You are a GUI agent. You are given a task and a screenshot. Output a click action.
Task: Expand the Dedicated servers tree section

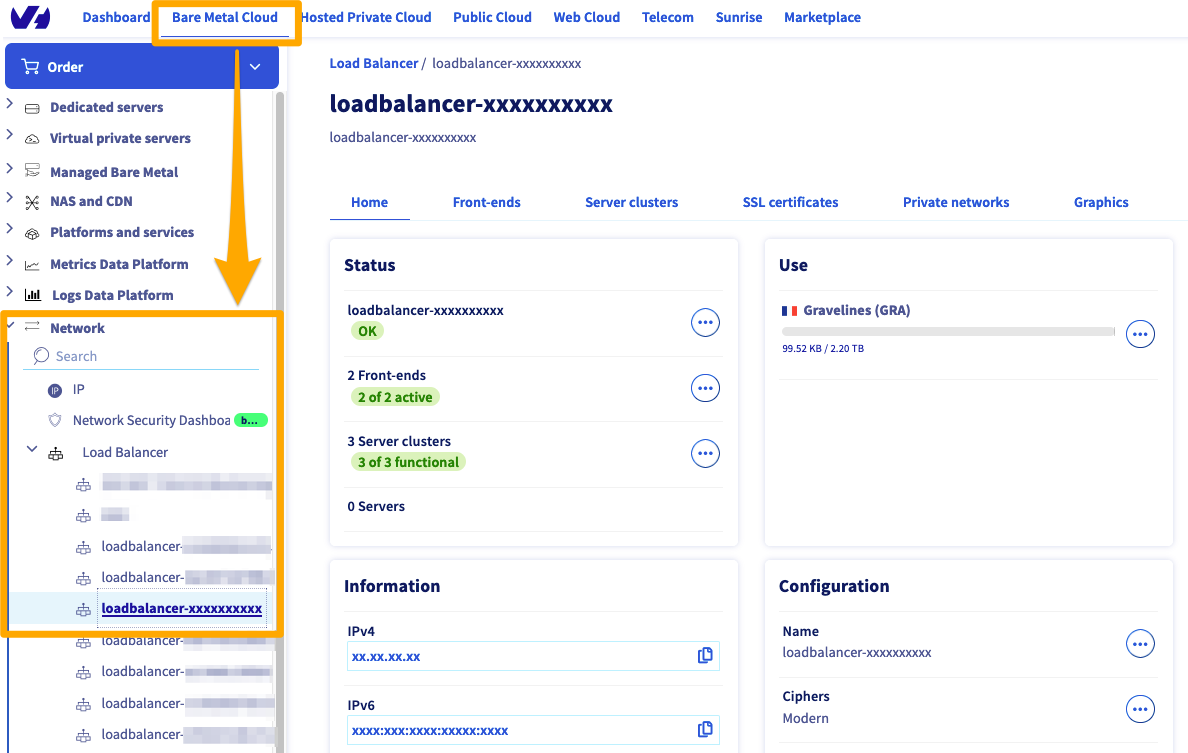(x=10, y=105)
